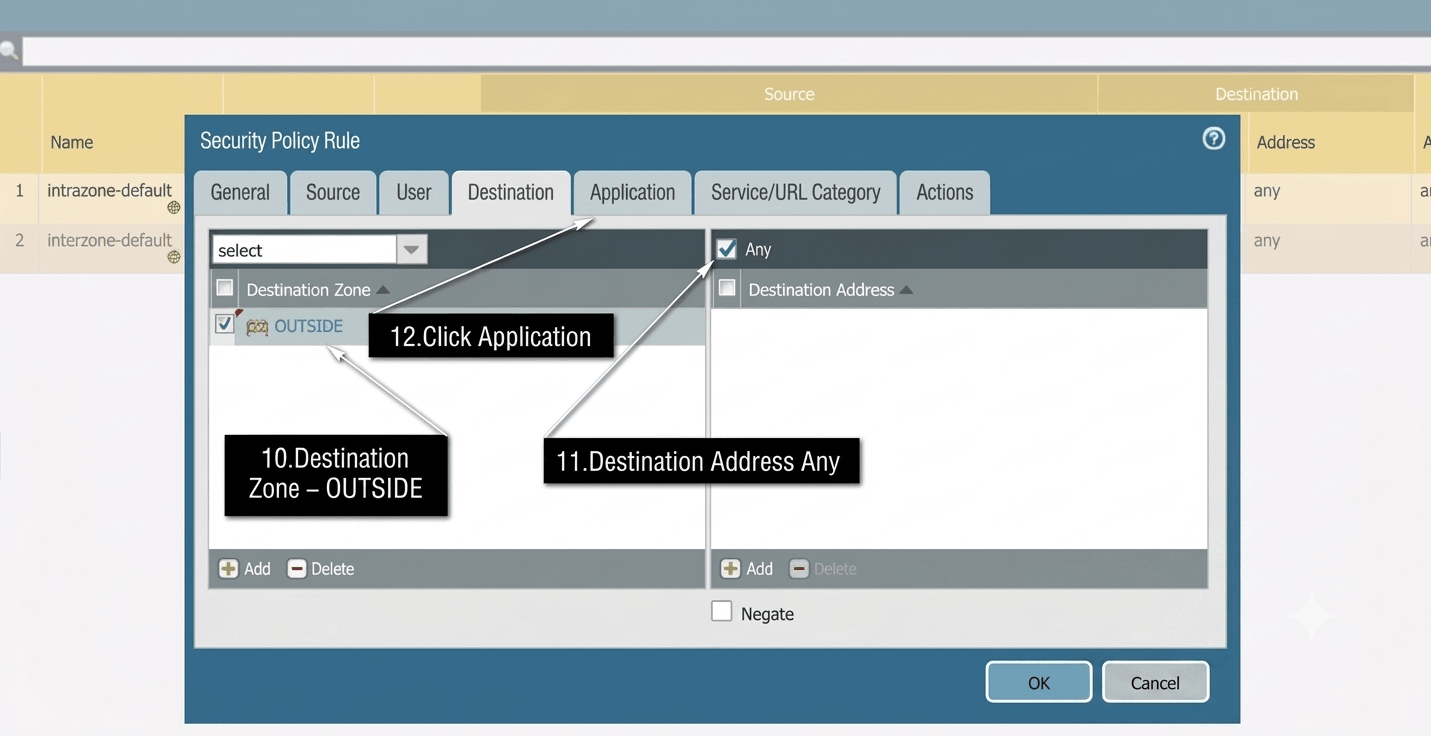Screen dimensions: 1431x736
Task: Click the minus icon for Destination Zone Delete
Action: (296, 568)
